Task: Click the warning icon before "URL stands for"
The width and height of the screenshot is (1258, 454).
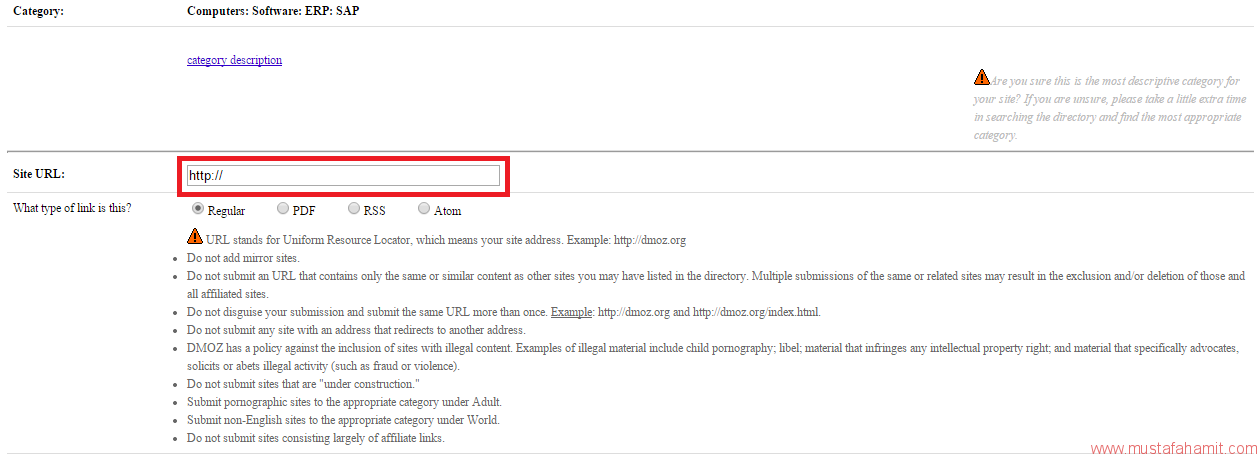Action: point(195,237)
